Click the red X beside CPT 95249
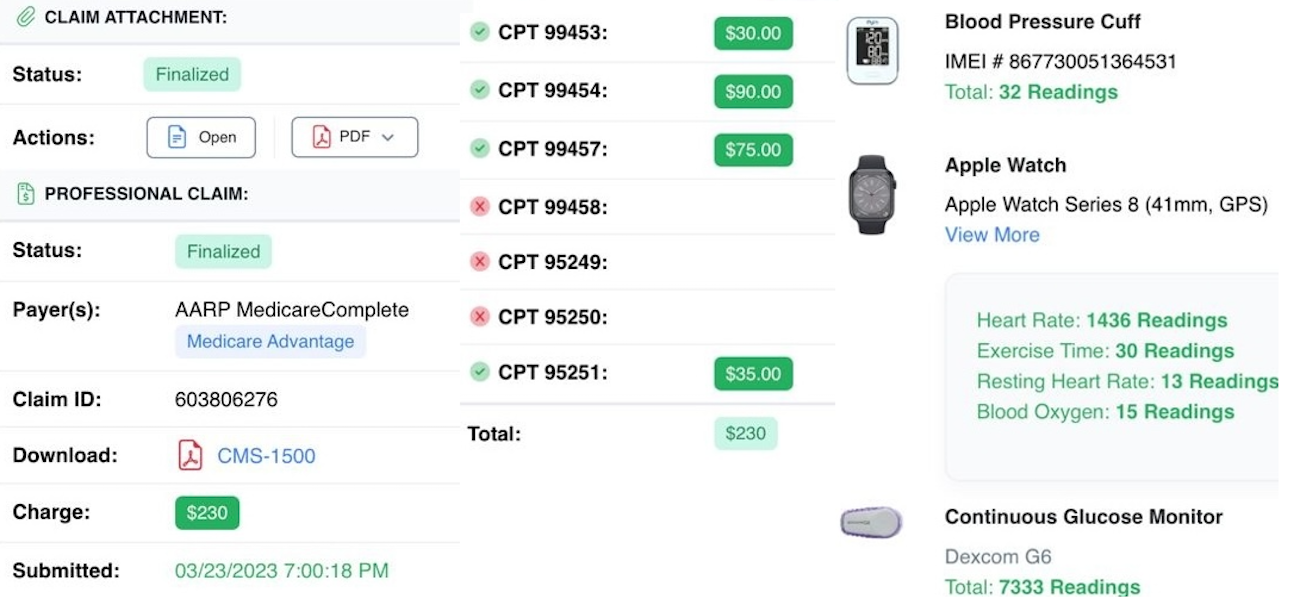Screen dimensions: 1300x611 (480, 262)
